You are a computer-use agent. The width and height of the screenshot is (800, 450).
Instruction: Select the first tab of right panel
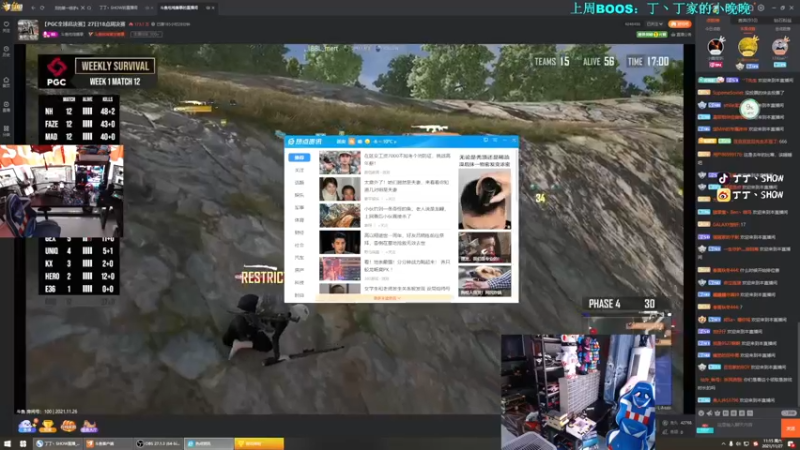click(x=713, y=20)
